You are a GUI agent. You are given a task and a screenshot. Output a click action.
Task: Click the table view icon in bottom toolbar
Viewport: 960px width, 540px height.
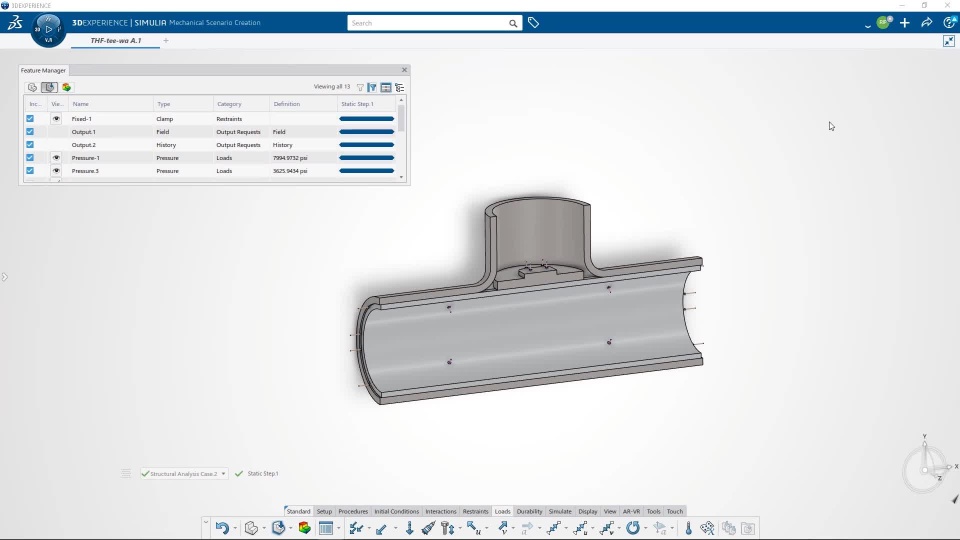pyautogui.click(x=326, y=528)
